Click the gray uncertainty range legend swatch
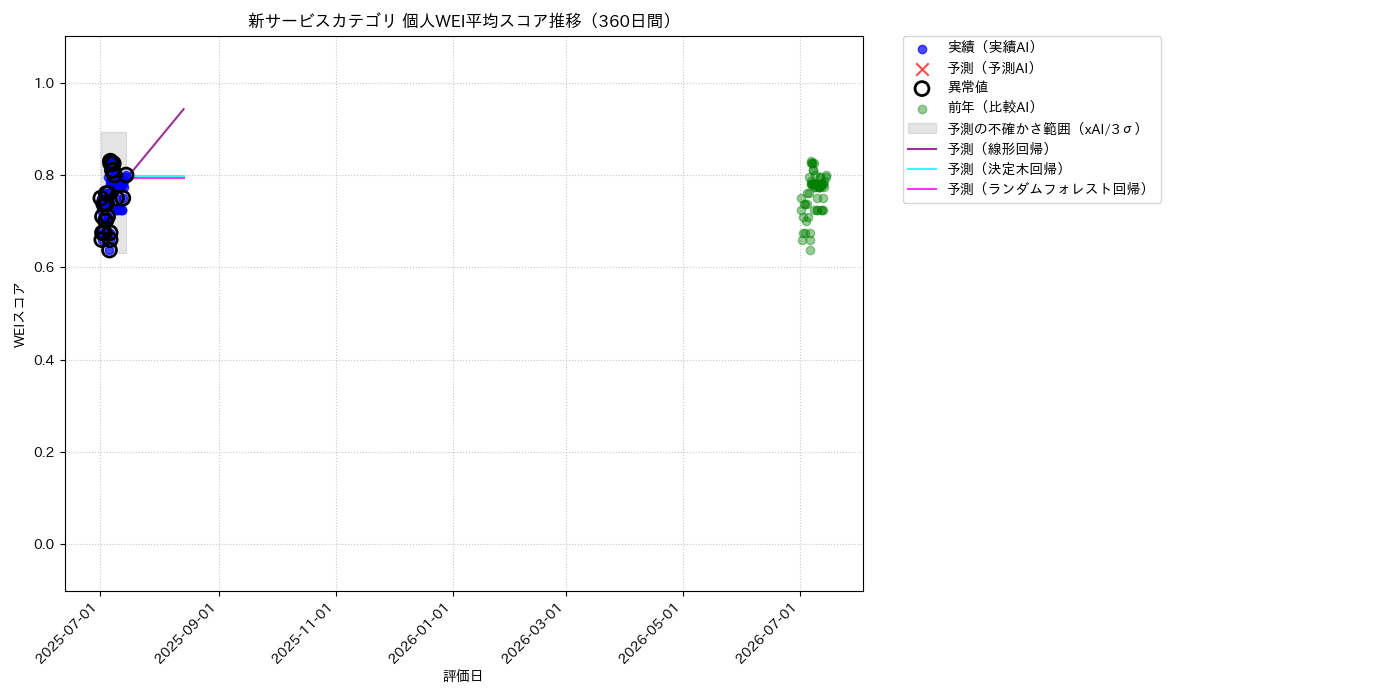1400x700 pixels. 922,128
